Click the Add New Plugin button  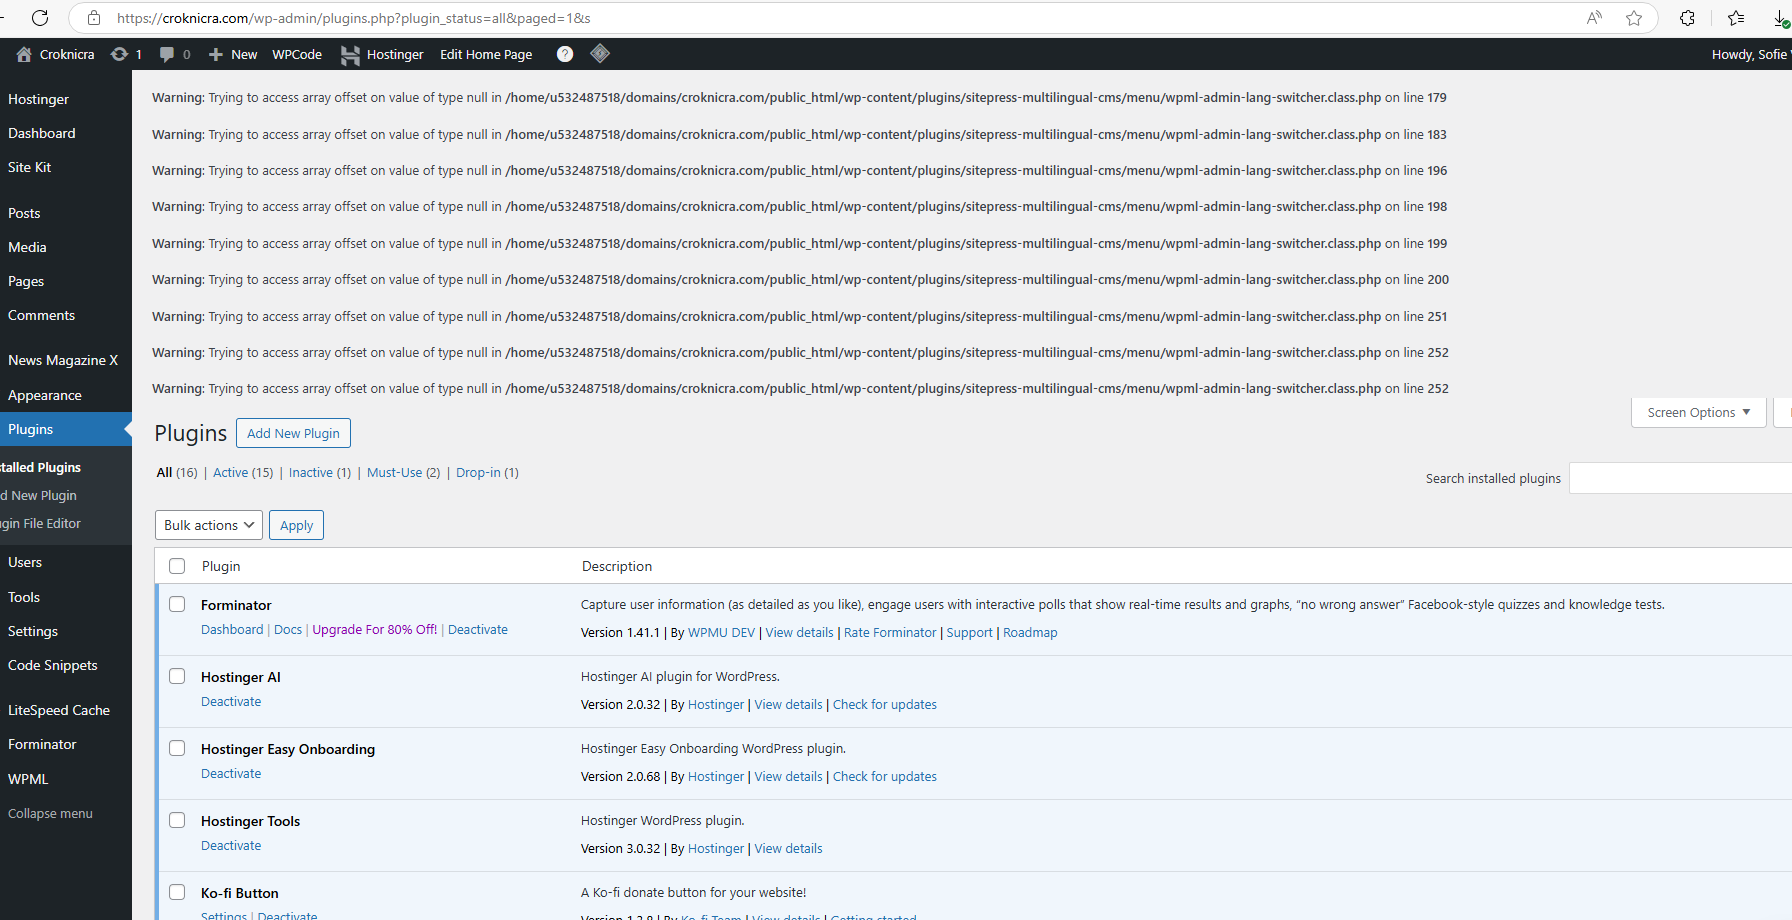[x=293, y=433]
